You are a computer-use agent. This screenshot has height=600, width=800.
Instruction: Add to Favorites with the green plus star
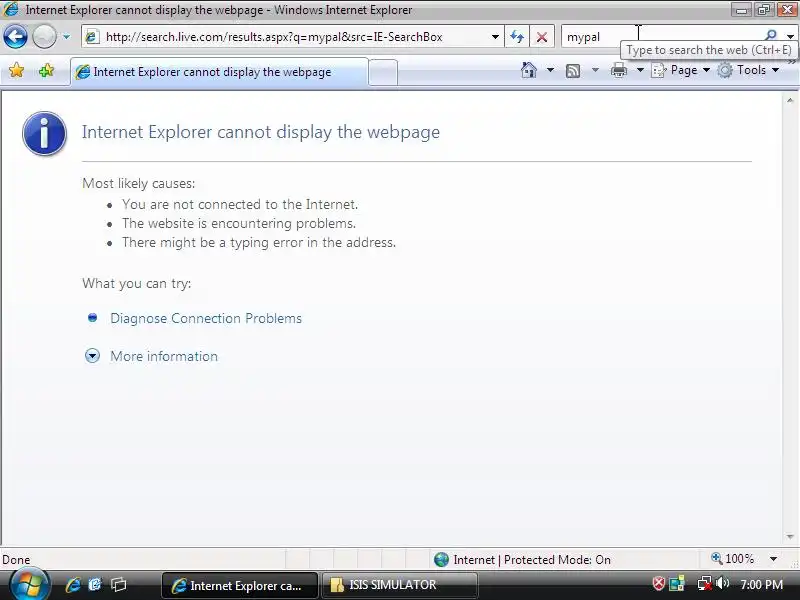coord(46,70)
